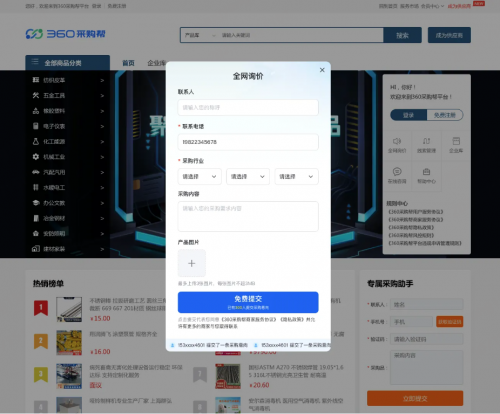Open the 全部商品分类 category menu
This screenshot has width=500, height=414.
point(68,63)
